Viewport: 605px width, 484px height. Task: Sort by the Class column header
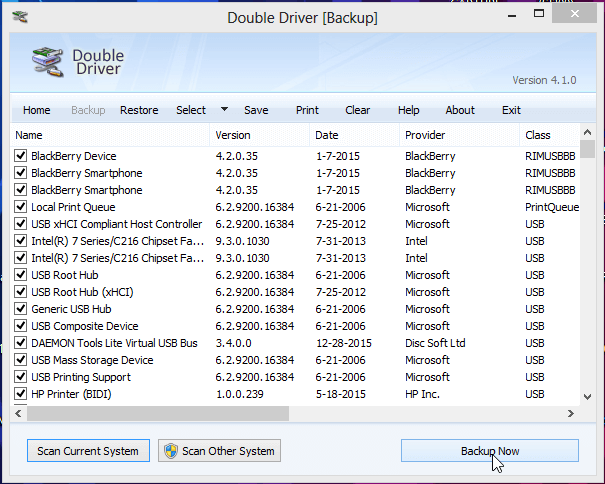point(550,135)
